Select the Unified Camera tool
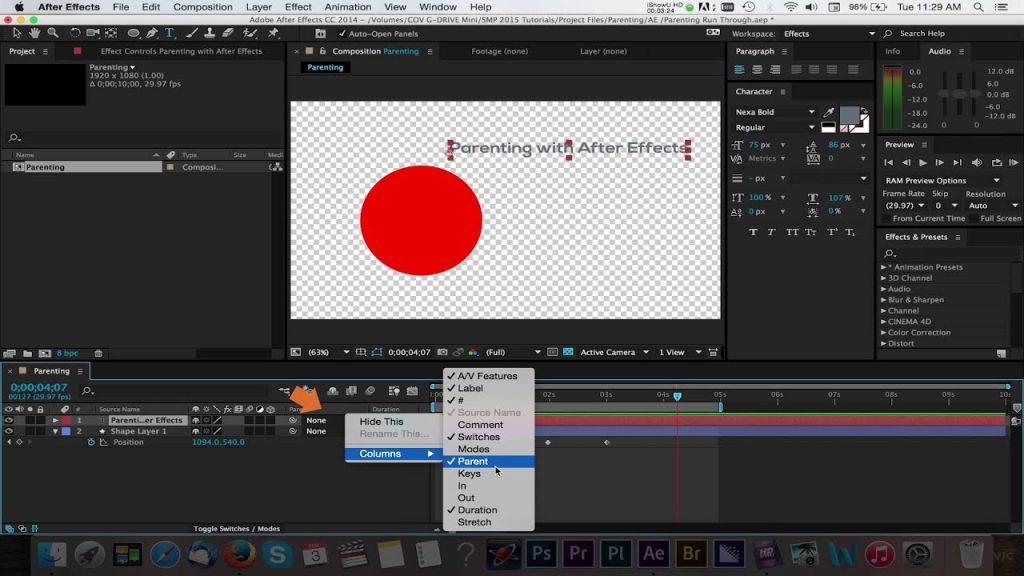Screen dimensions: 1024x576 93,33
